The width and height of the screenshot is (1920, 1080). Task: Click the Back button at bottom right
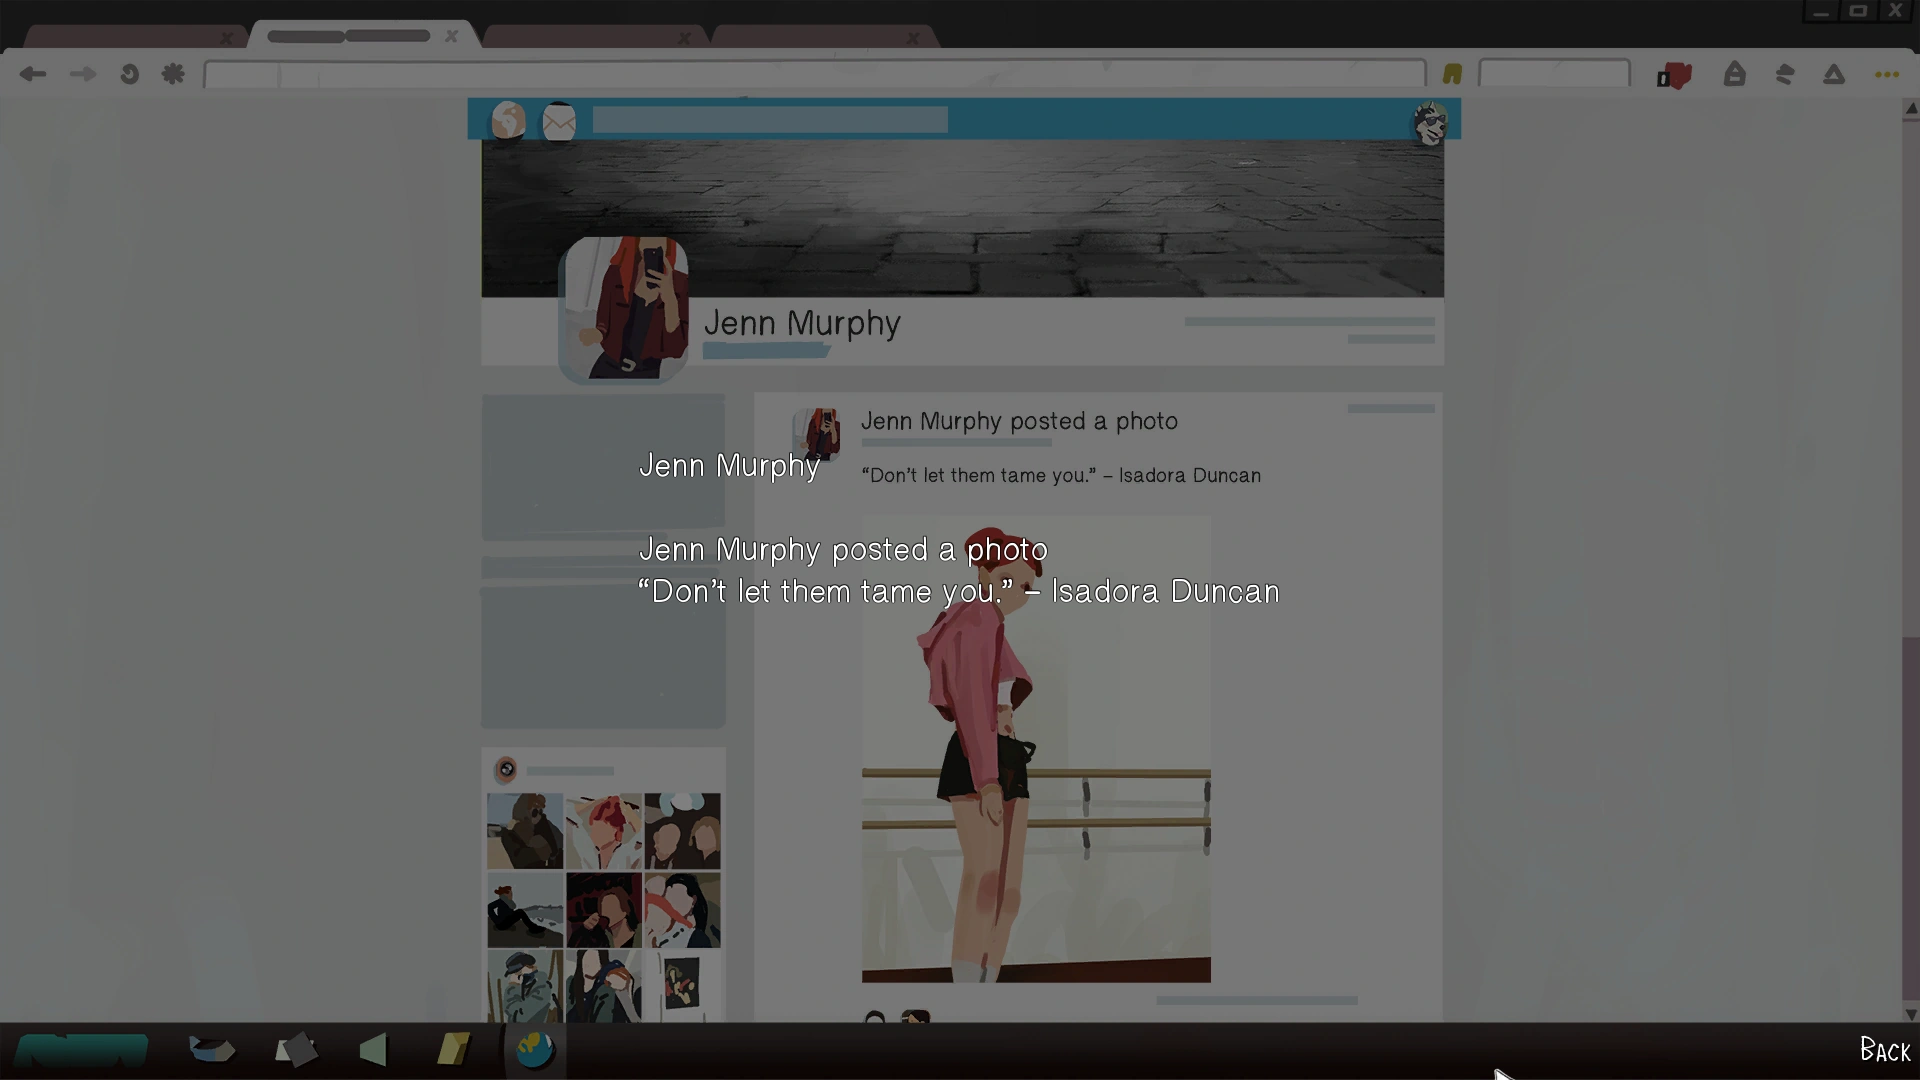point(1884,1050)
